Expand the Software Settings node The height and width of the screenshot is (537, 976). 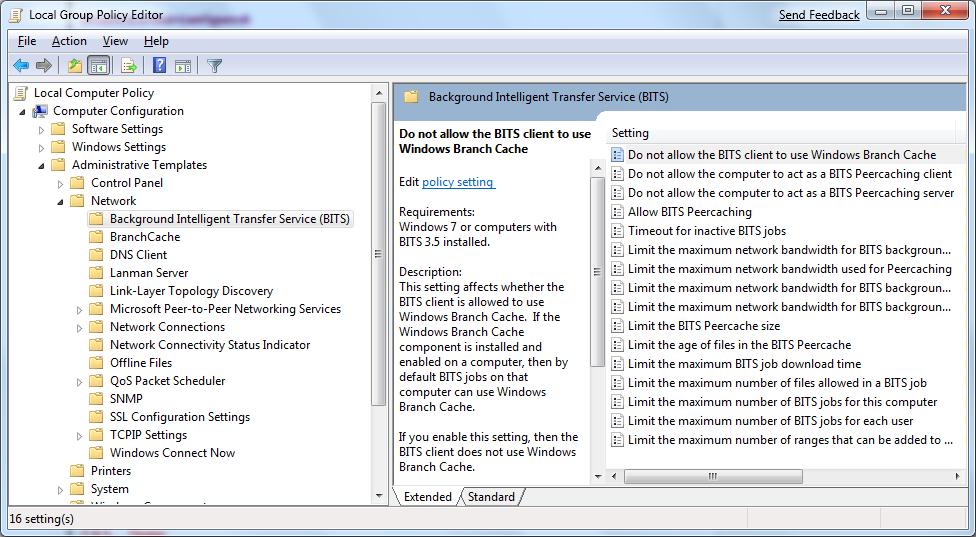tap(42, 129)
